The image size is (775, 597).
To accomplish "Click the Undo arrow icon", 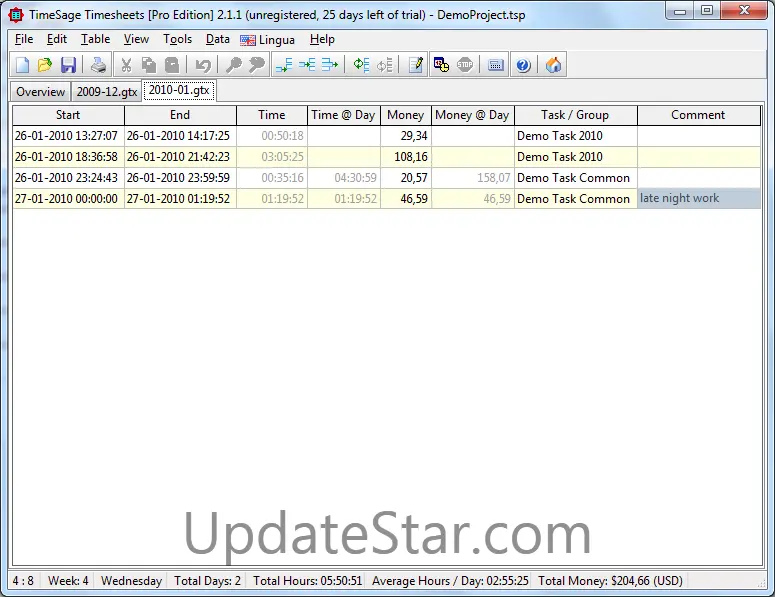I will [203, 65].
